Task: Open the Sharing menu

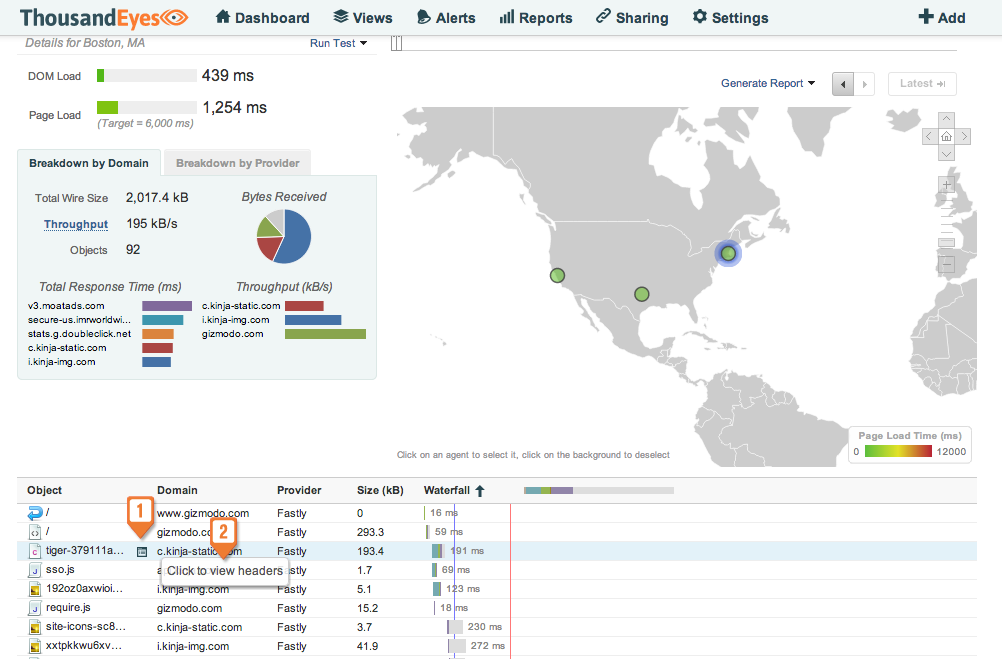Action: coord(632,17)
